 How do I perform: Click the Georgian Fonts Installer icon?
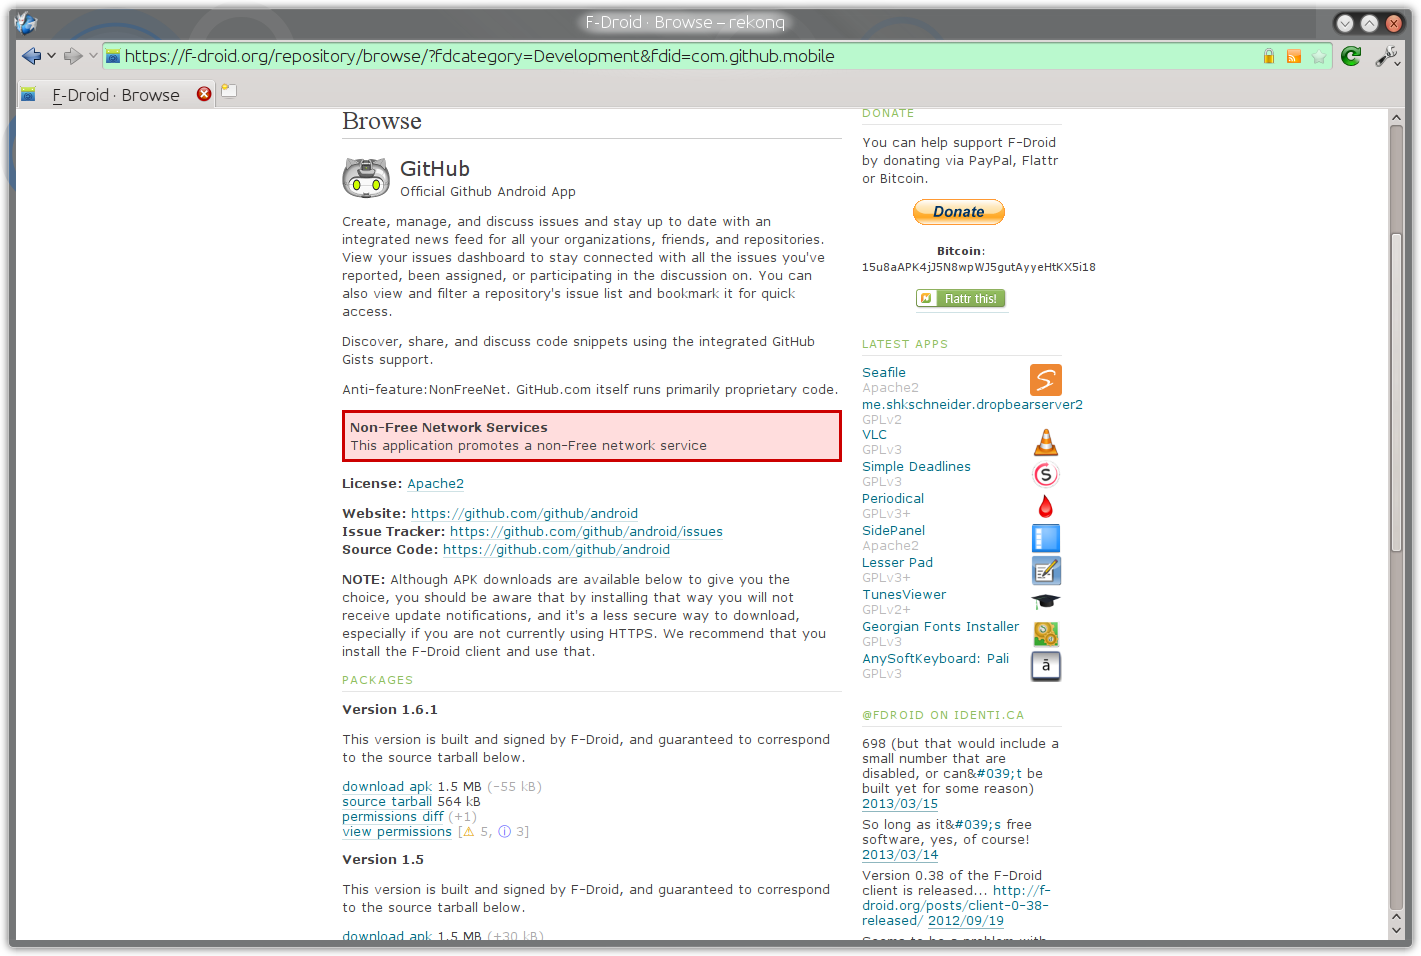[1046, 634]
